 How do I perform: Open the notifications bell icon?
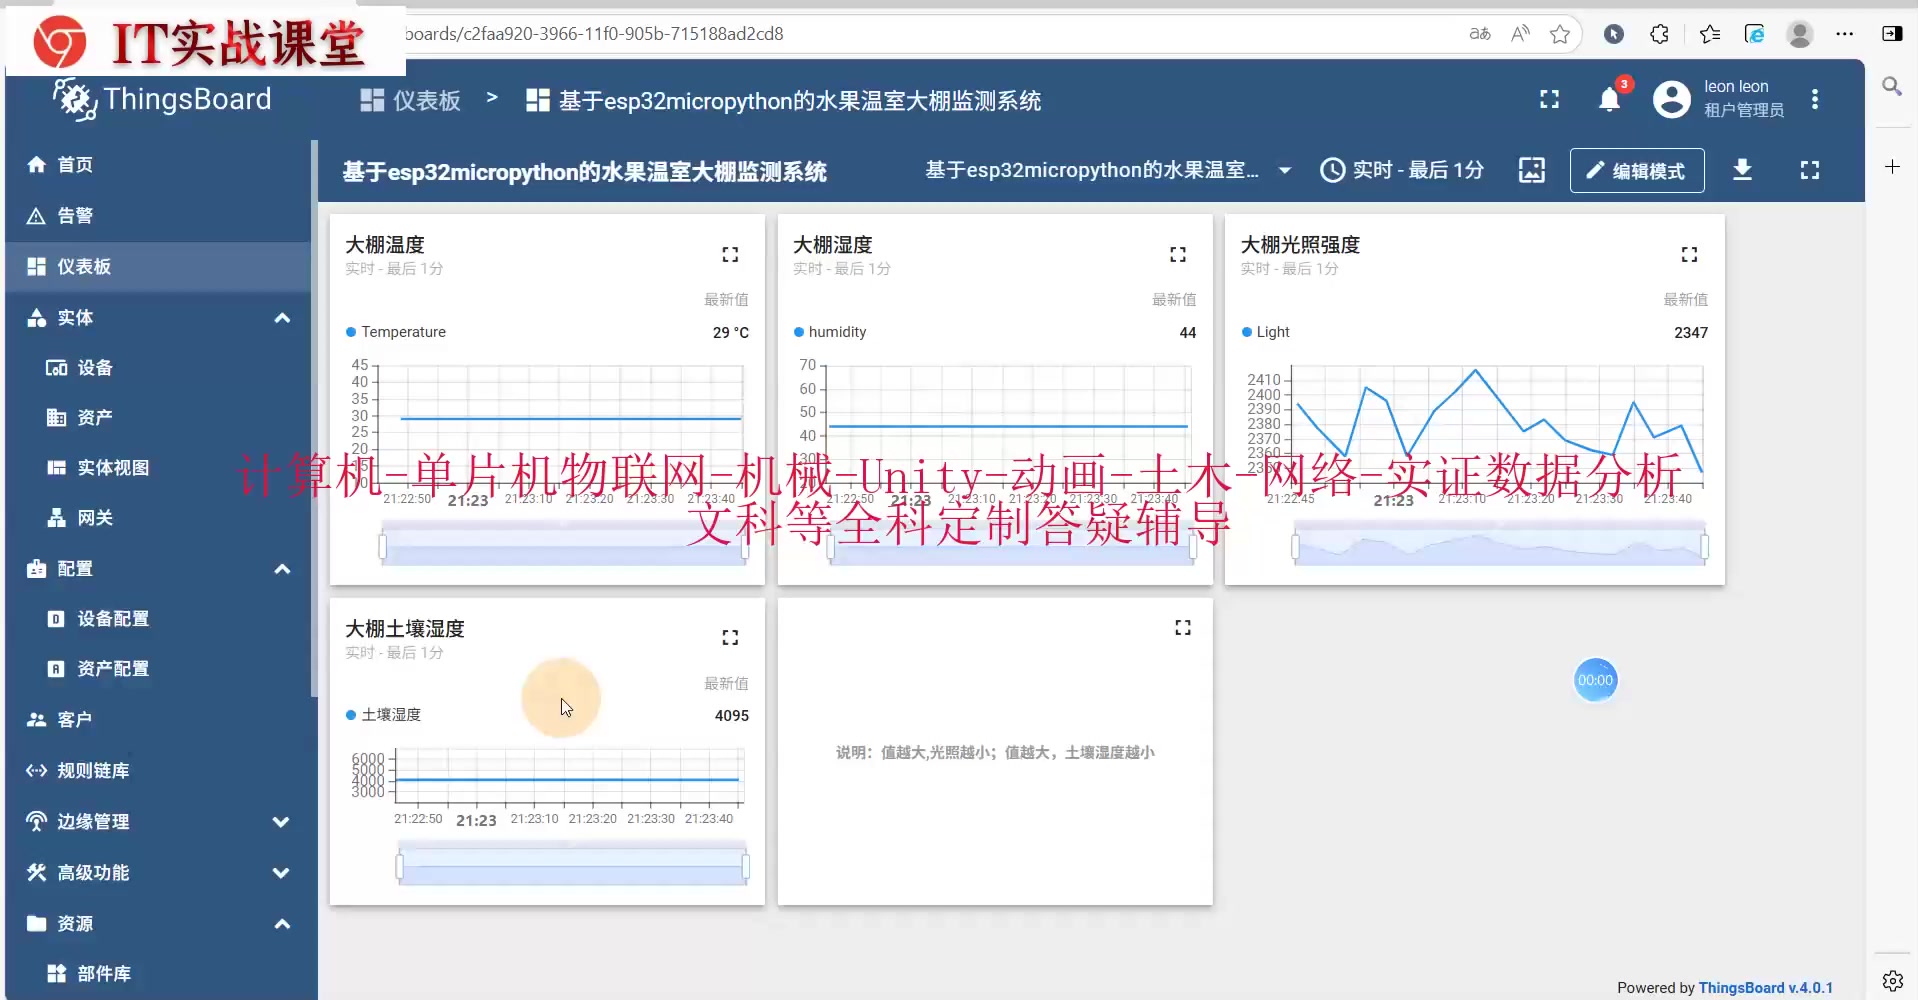[1610, 100]
